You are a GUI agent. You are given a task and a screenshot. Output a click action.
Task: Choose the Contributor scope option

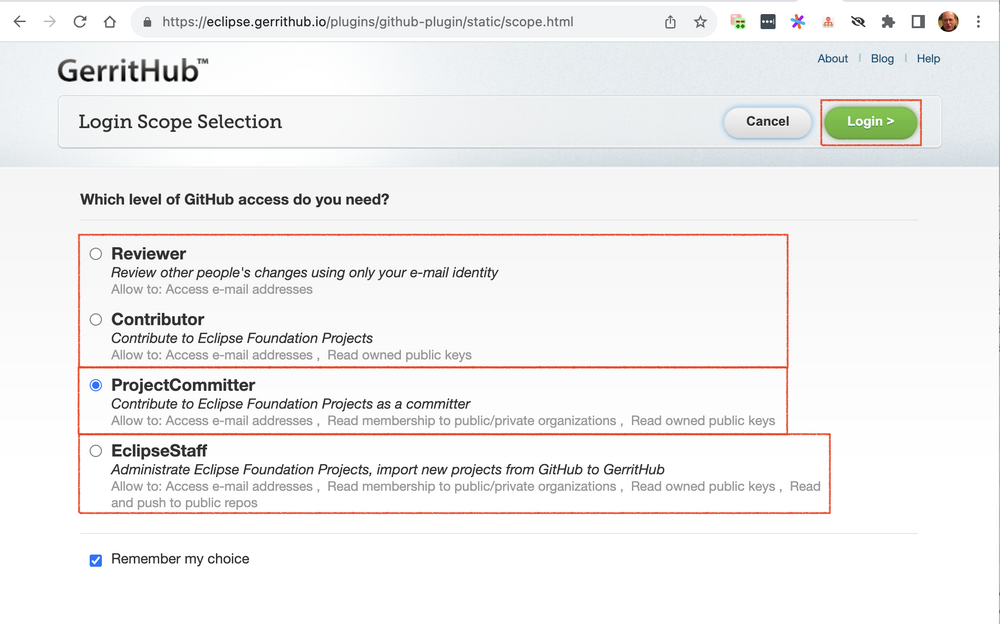[95, 319]
